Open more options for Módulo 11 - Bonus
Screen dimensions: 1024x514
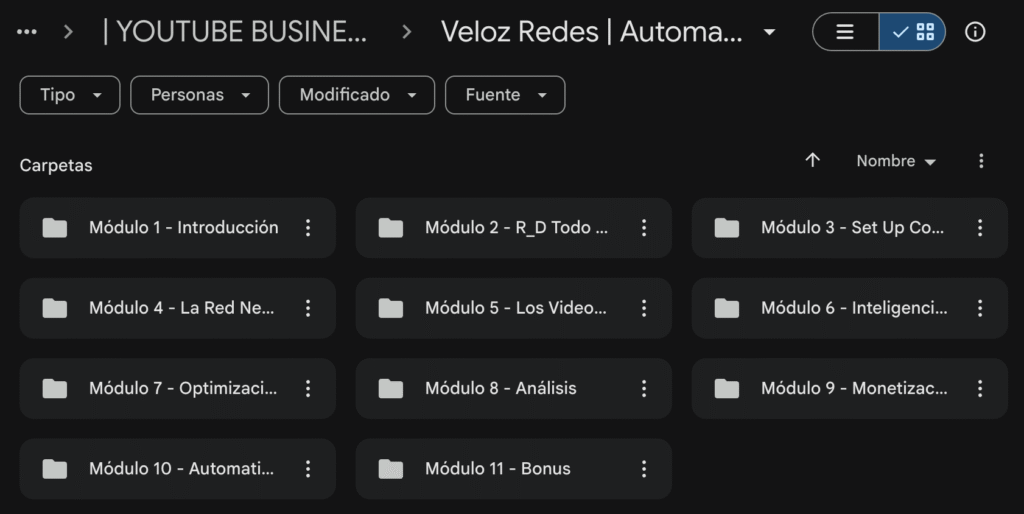[644, 468]
